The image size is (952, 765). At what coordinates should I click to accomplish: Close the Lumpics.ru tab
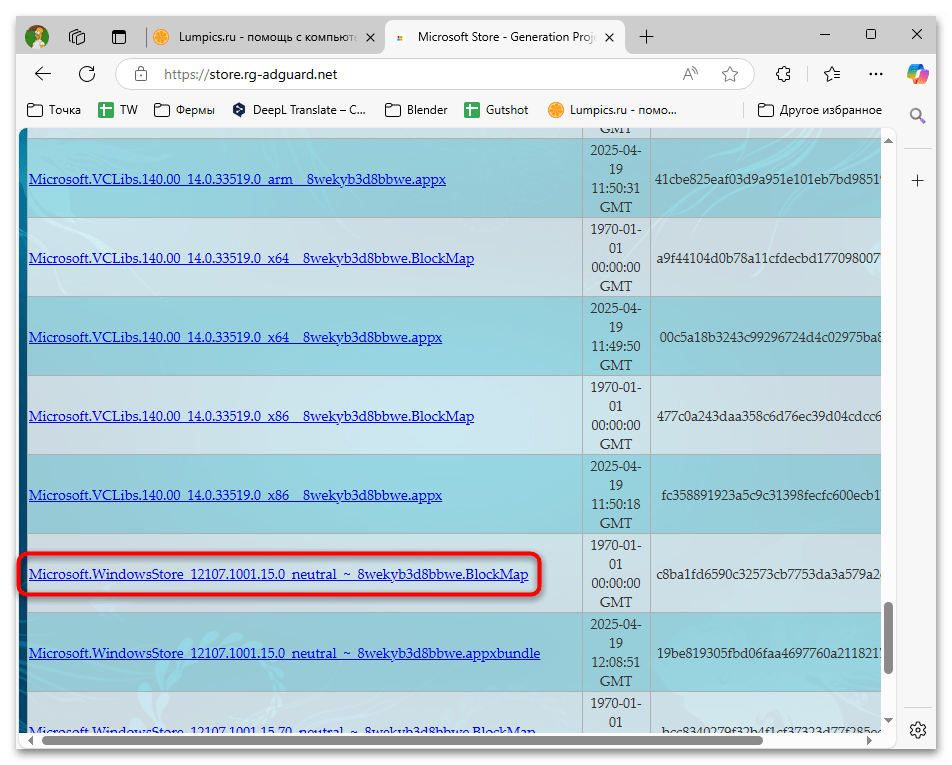pos(370,38)
